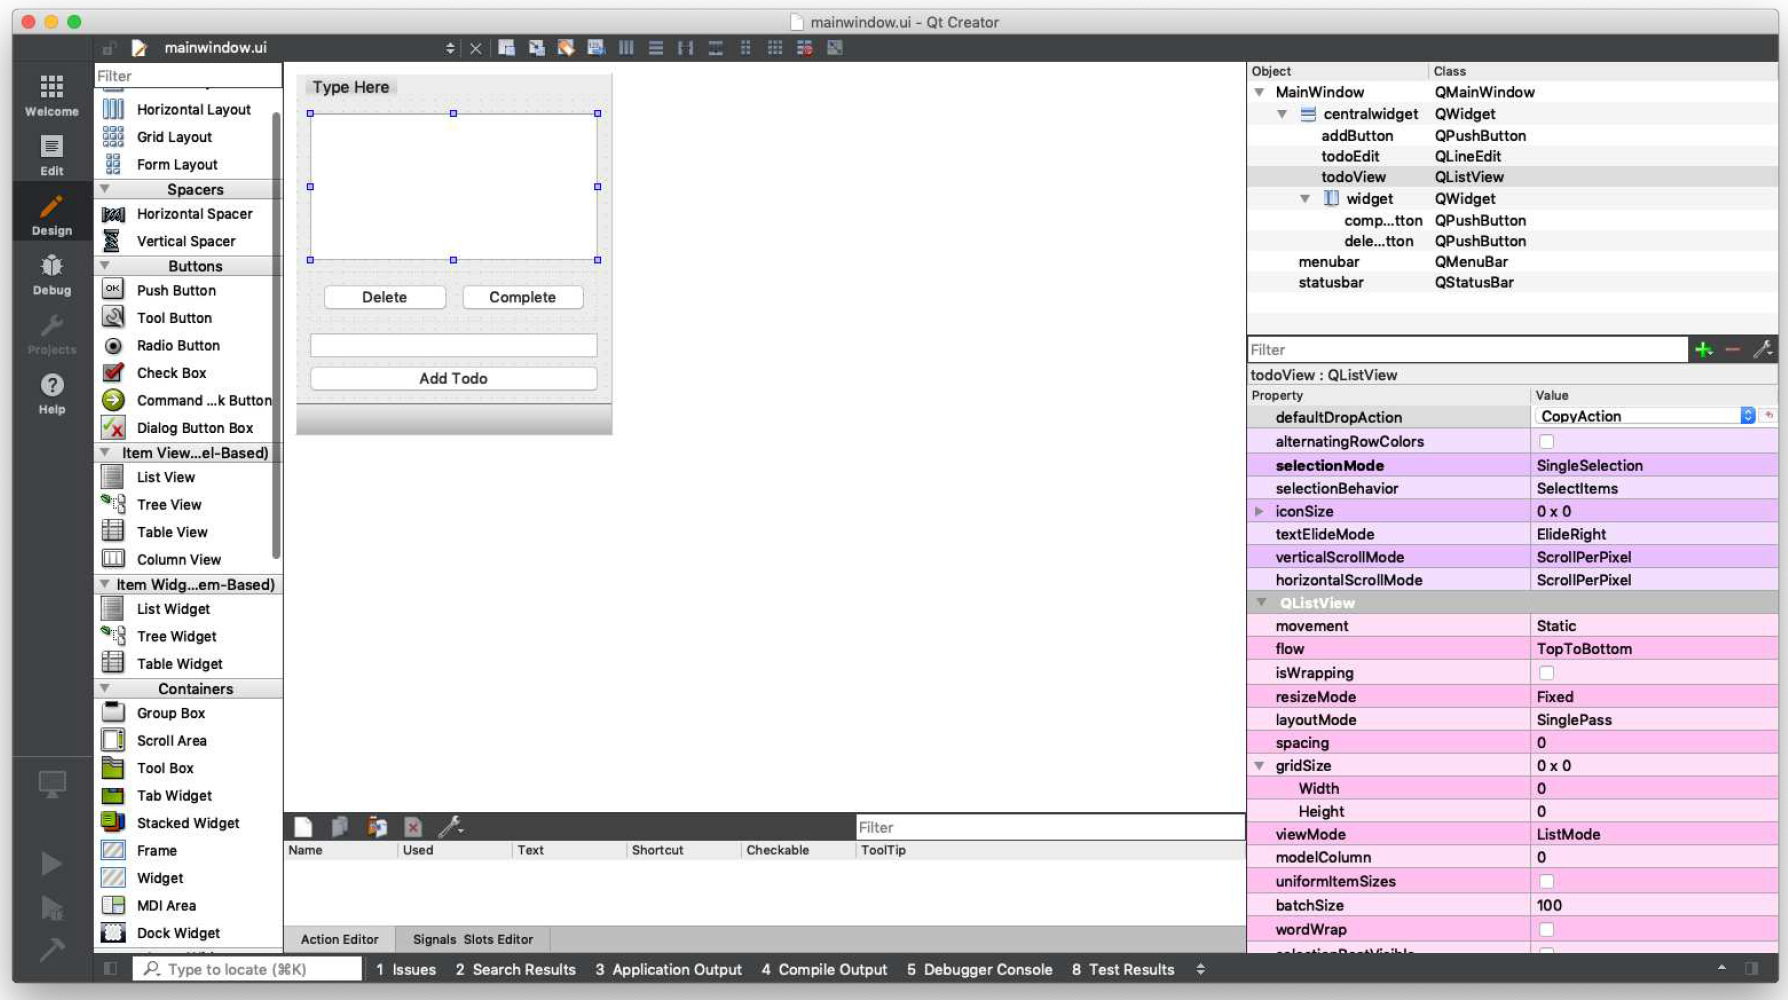The image size is (1788, 1000).
Task: Add dynamic property with green plus
Action: point(1704,349)
